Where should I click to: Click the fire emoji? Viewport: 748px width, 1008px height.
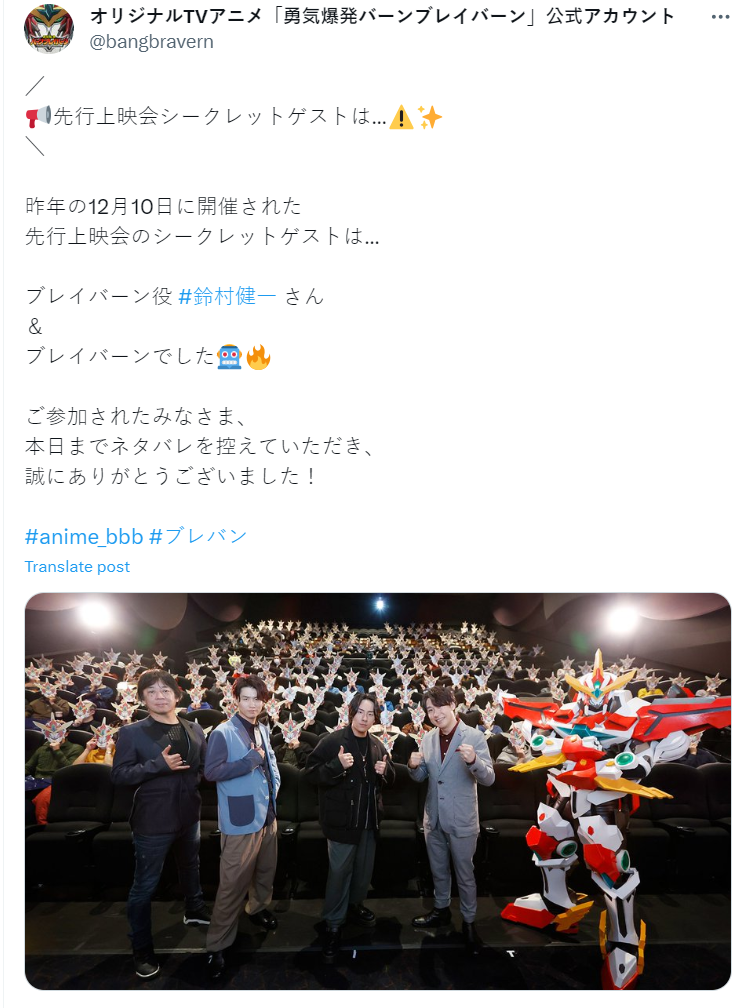click(258, 357)
